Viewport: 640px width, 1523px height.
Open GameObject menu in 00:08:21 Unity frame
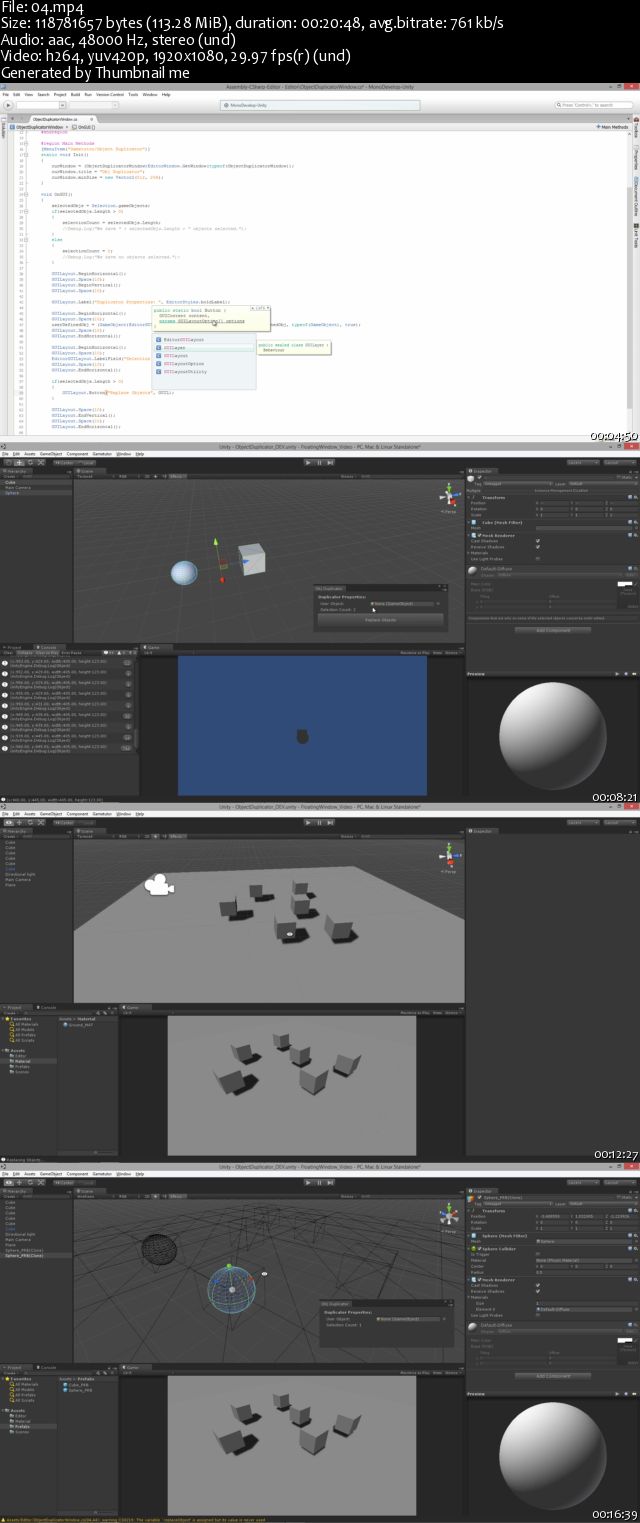[51, 454]
